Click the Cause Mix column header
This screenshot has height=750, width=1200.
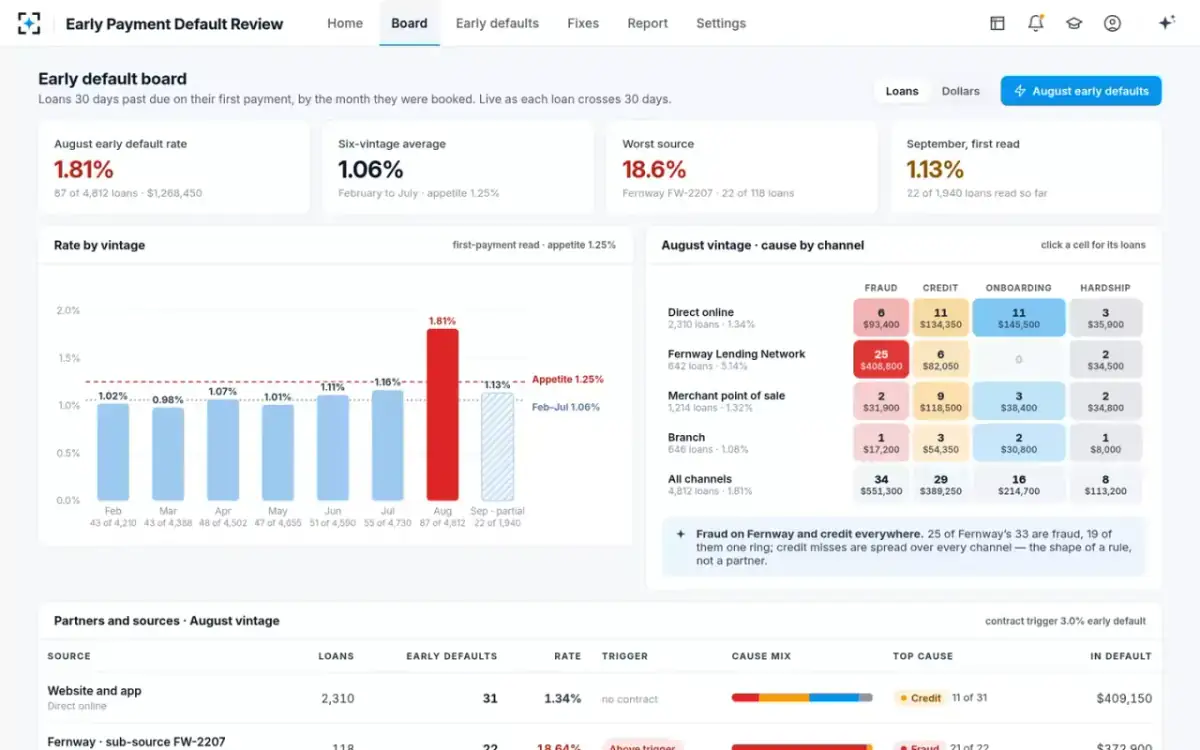click(x=761, y=656)
